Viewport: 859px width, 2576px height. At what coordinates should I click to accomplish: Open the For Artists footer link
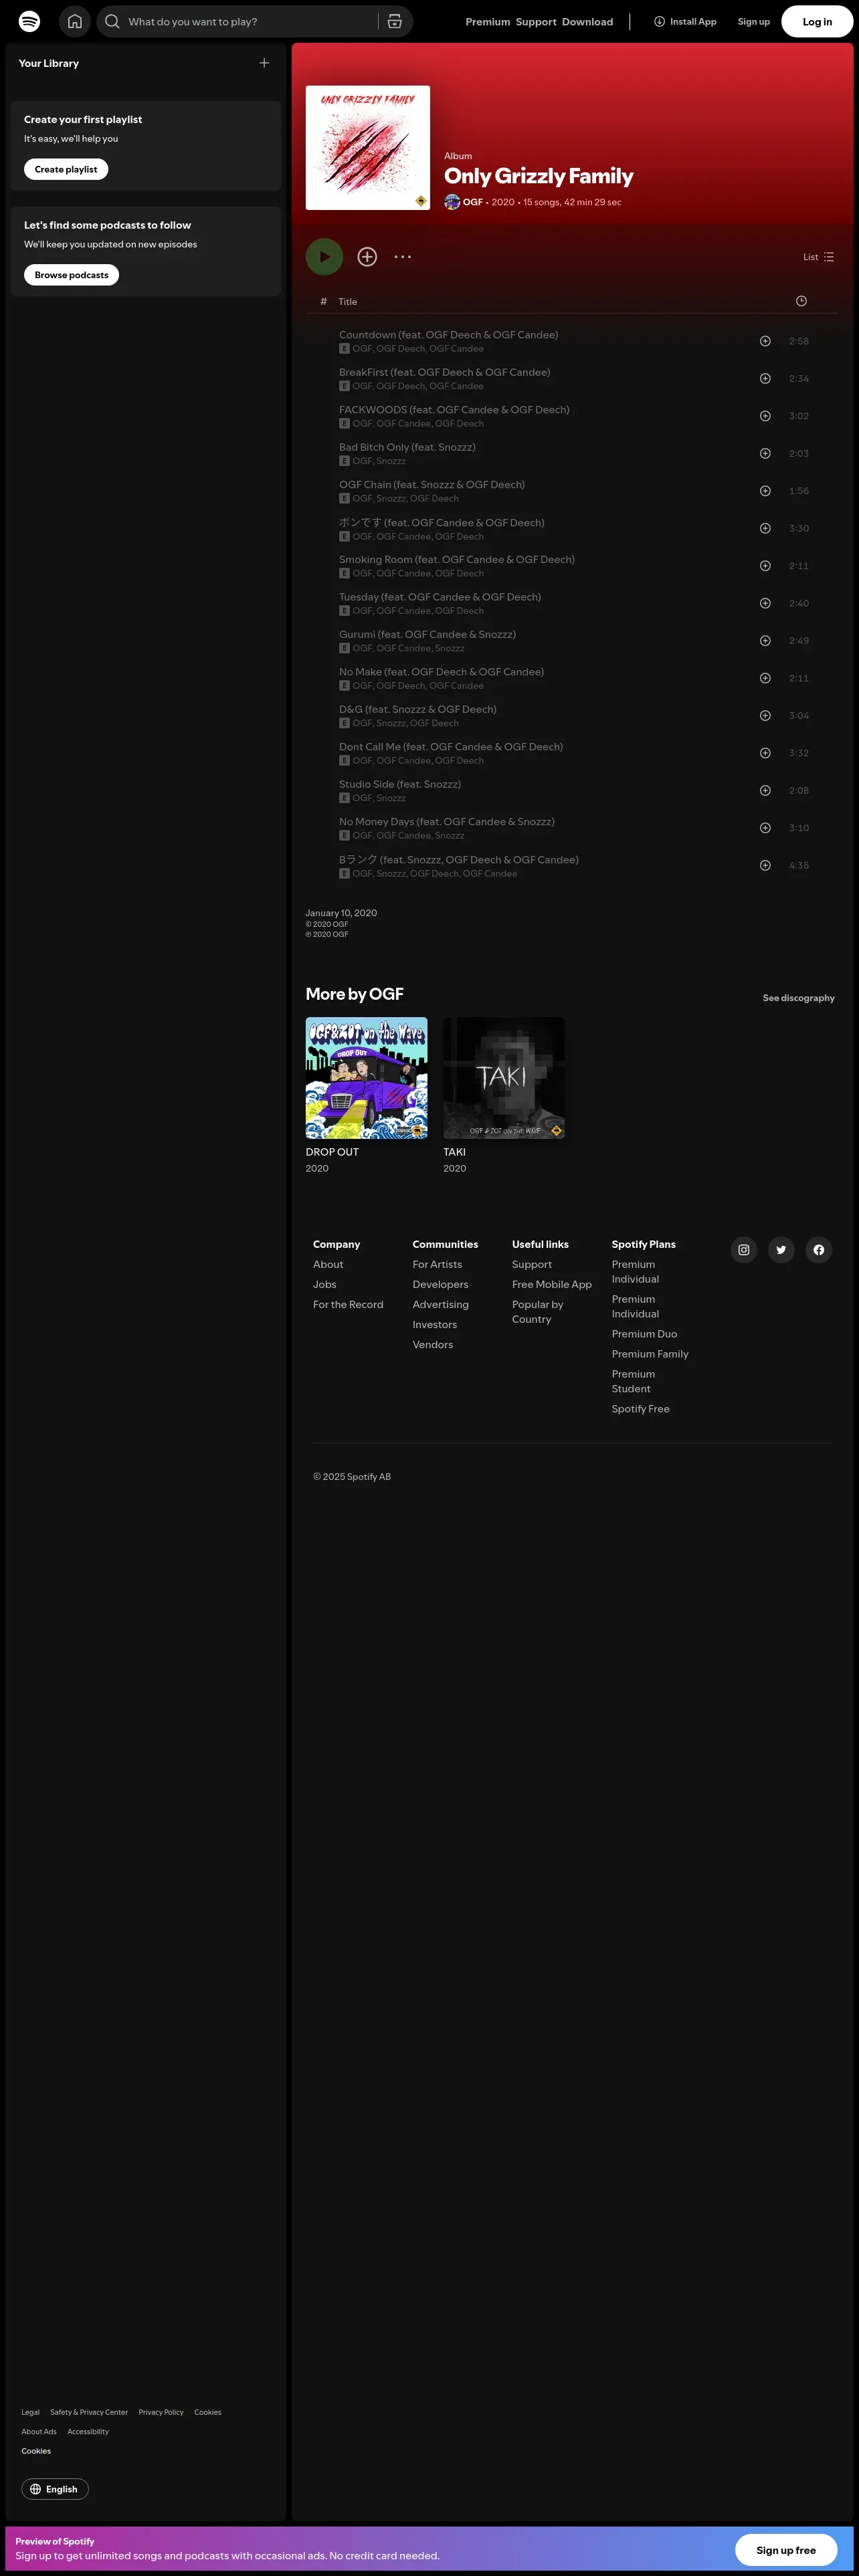(437, 1265)
